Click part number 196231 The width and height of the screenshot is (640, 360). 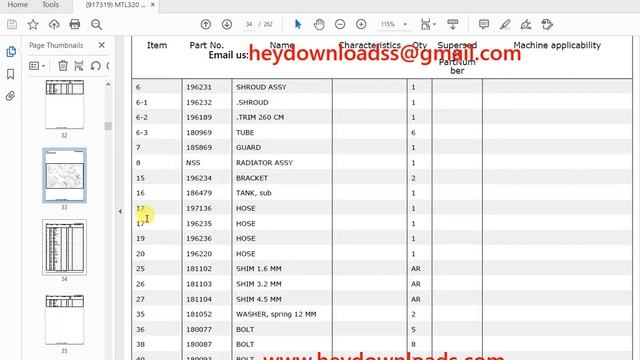pyautogui.click(x=199, y=87)
